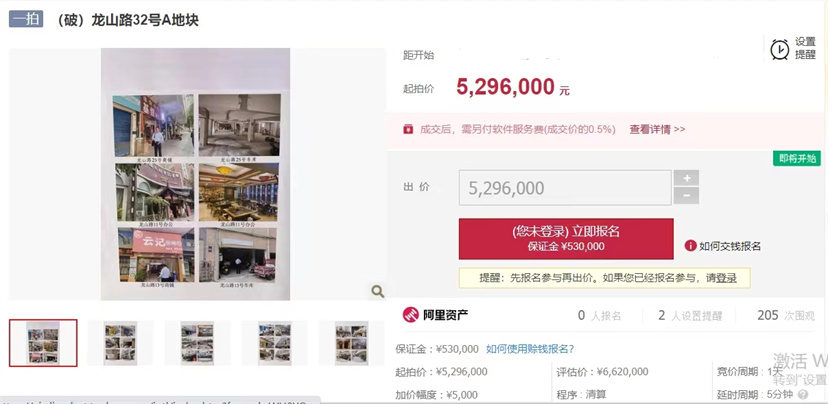Click the red info icon beside 如何交钱报名
Viewport: 828px width, 404px height.
(690, 246)
